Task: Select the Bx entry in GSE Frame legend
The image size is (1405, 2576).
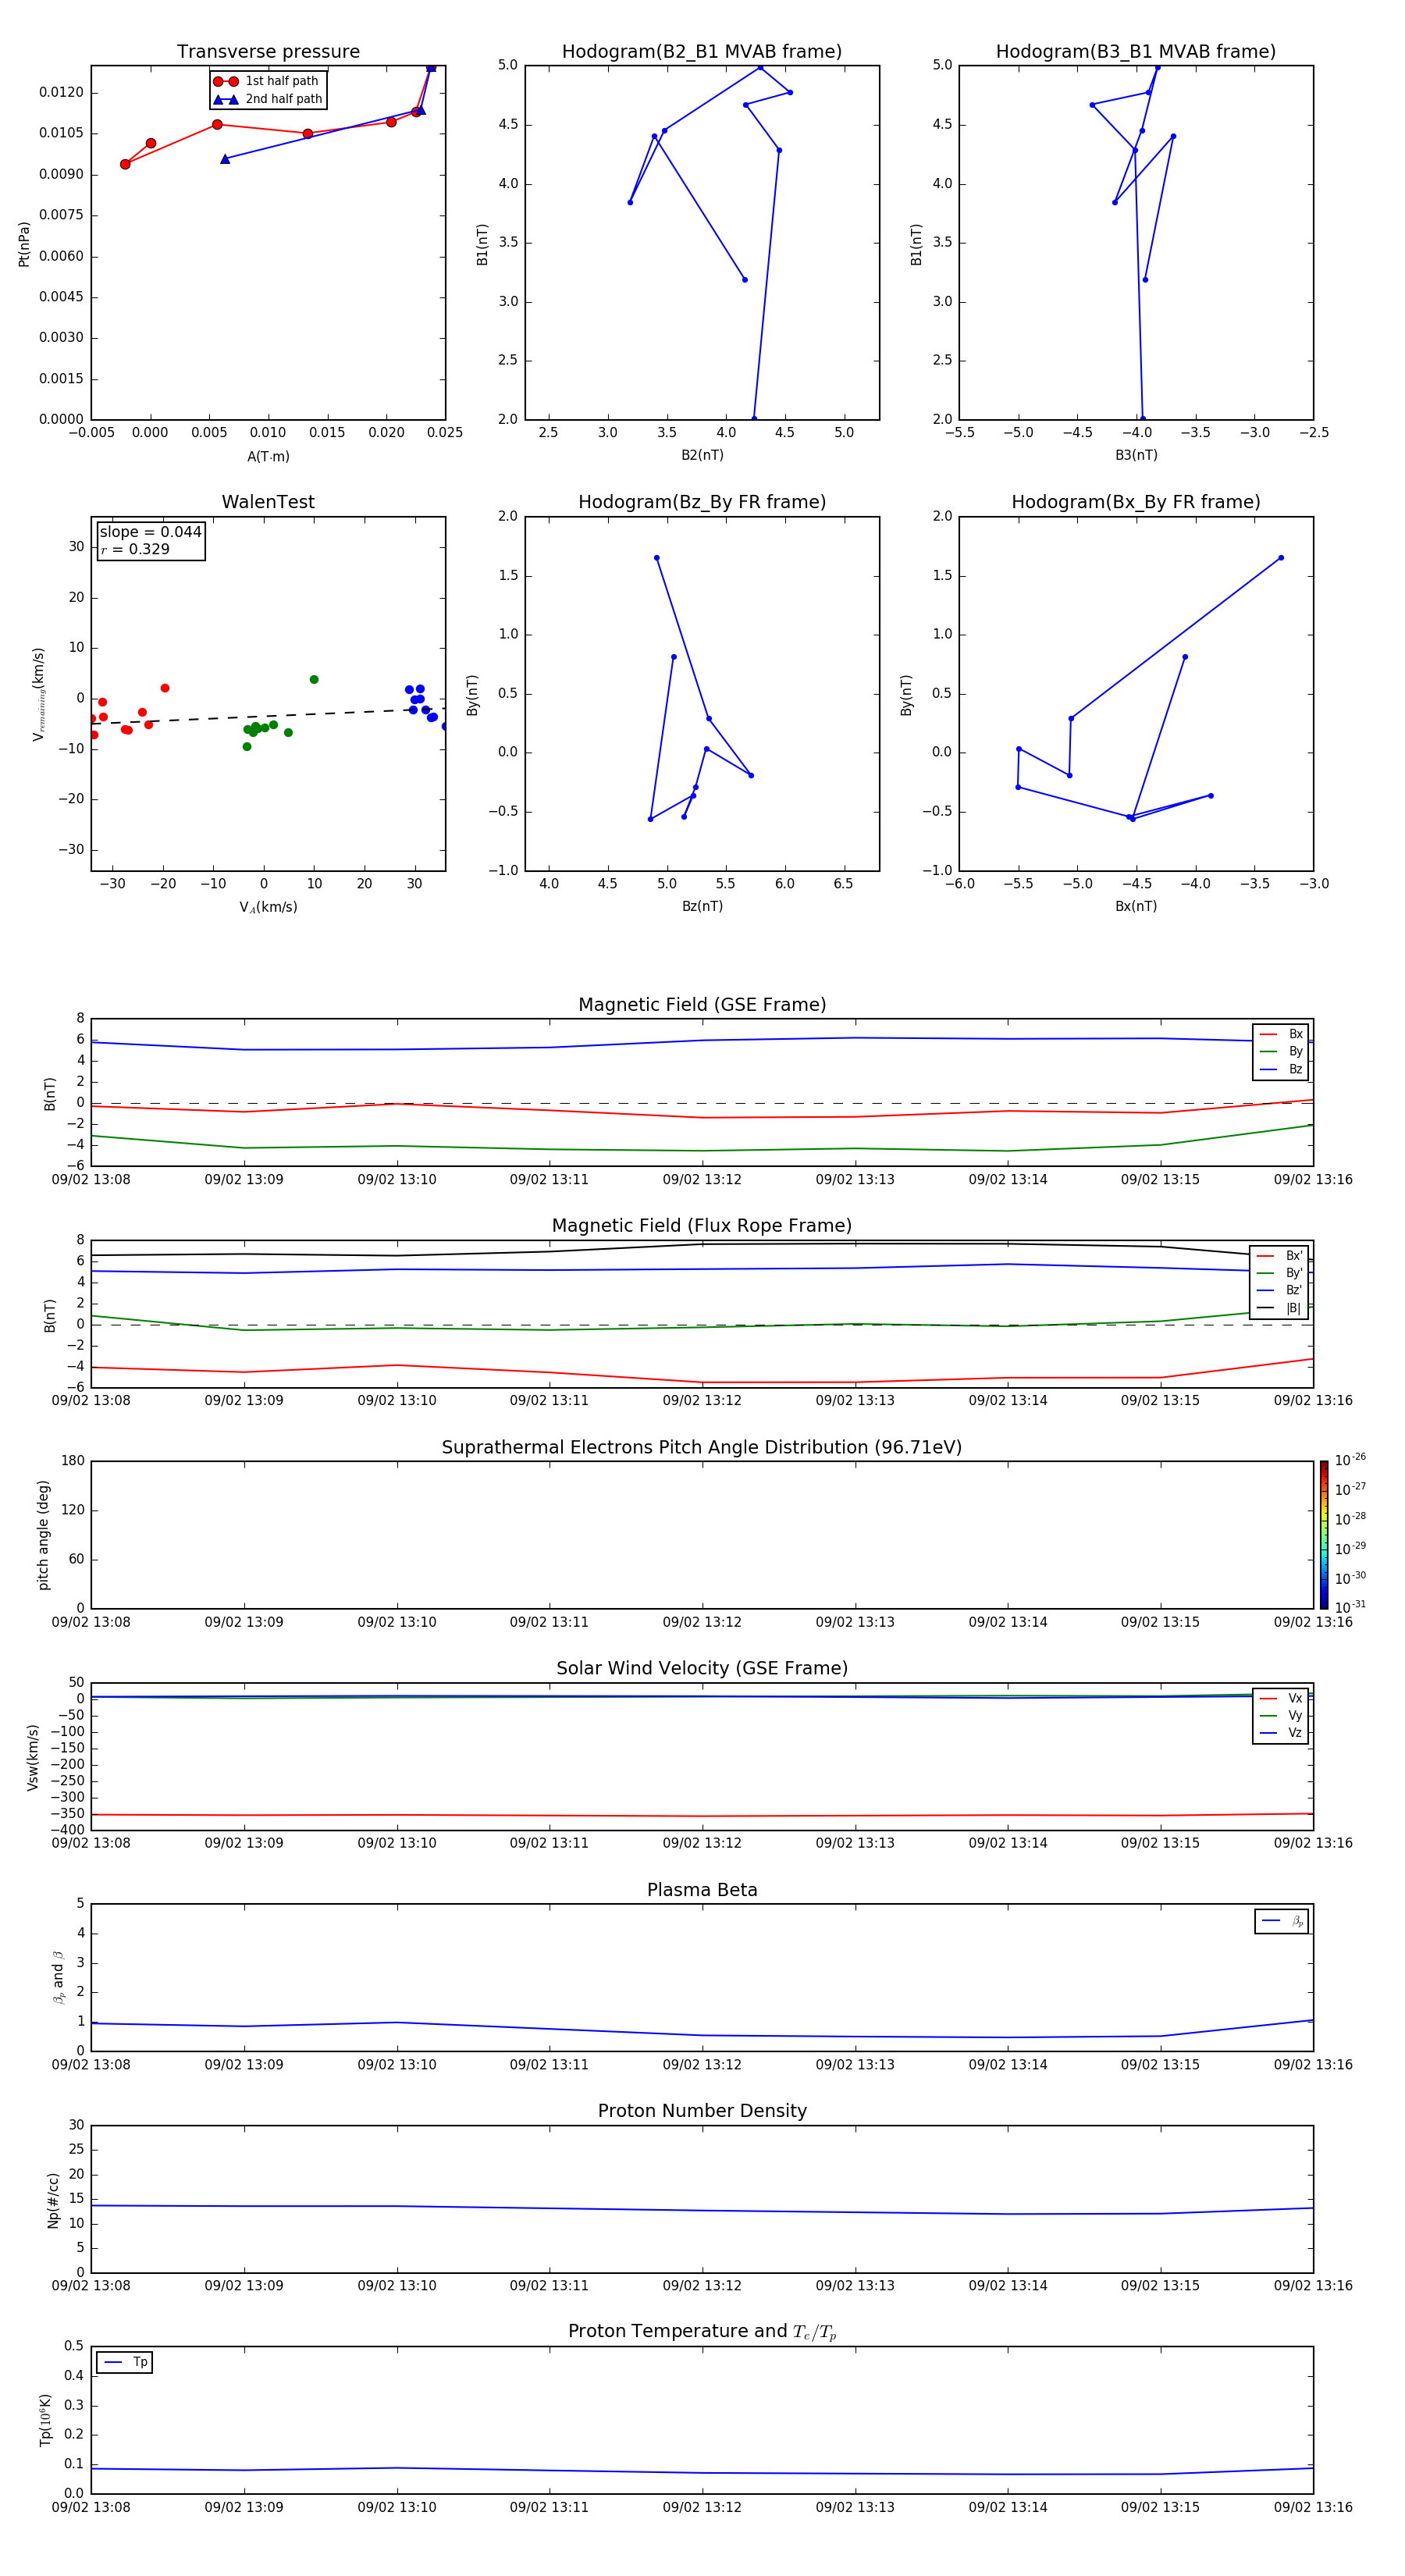Action: (1281, 1034)
